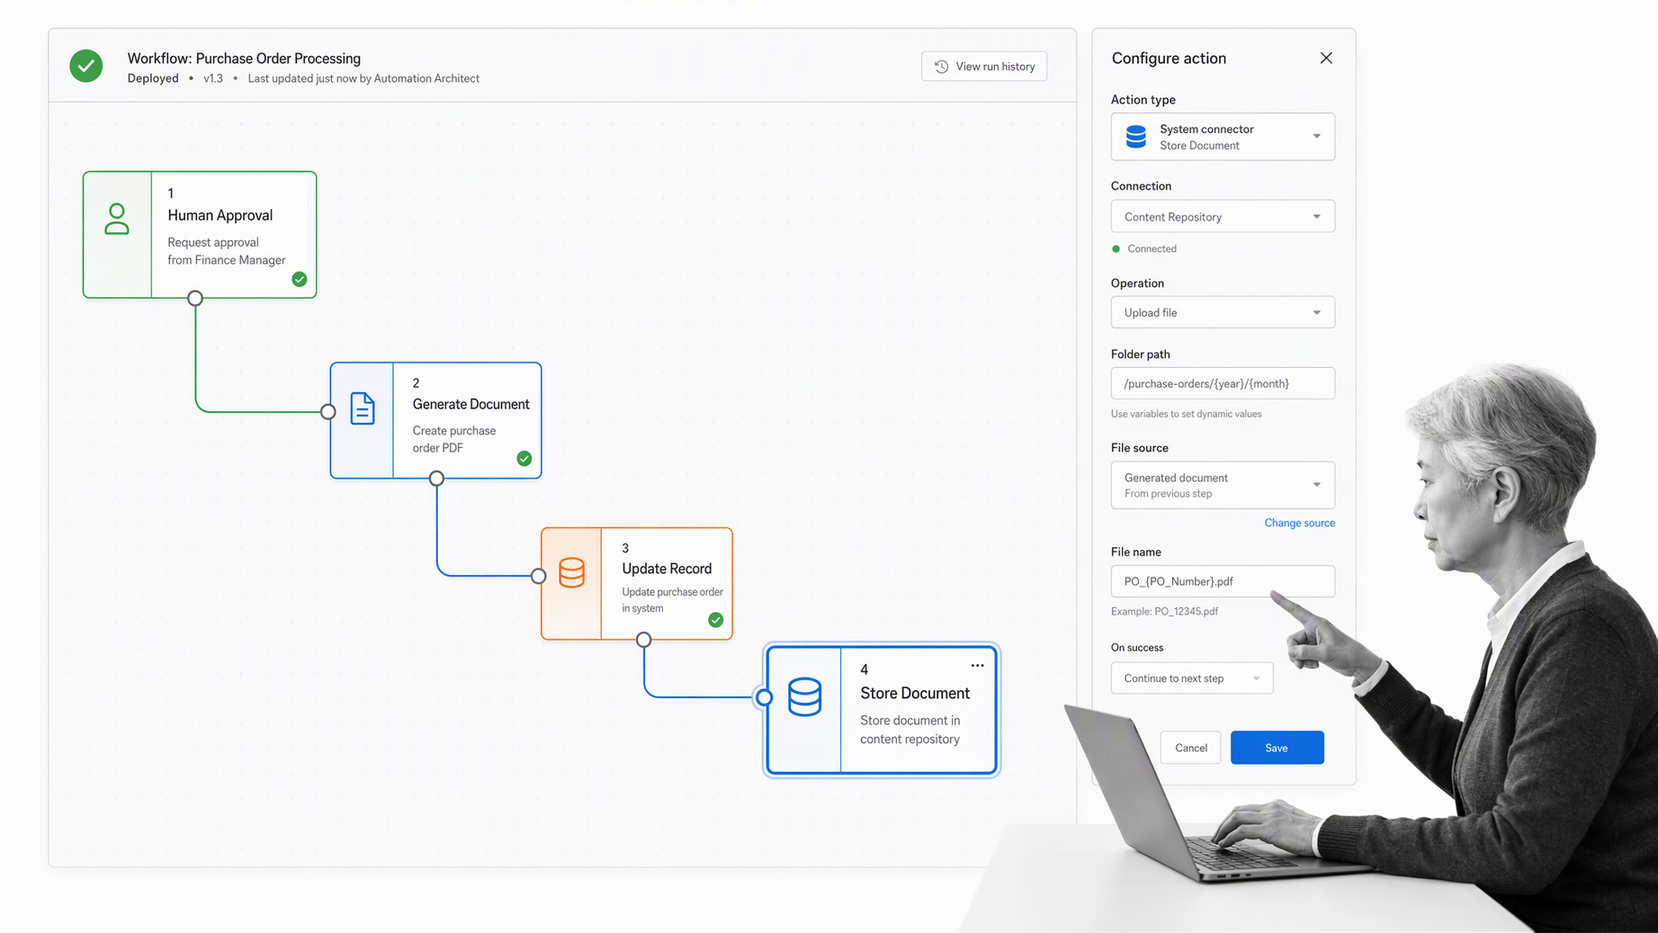Click the 'Example: PO_12345.pdf' hint text

pos(1164,611)
